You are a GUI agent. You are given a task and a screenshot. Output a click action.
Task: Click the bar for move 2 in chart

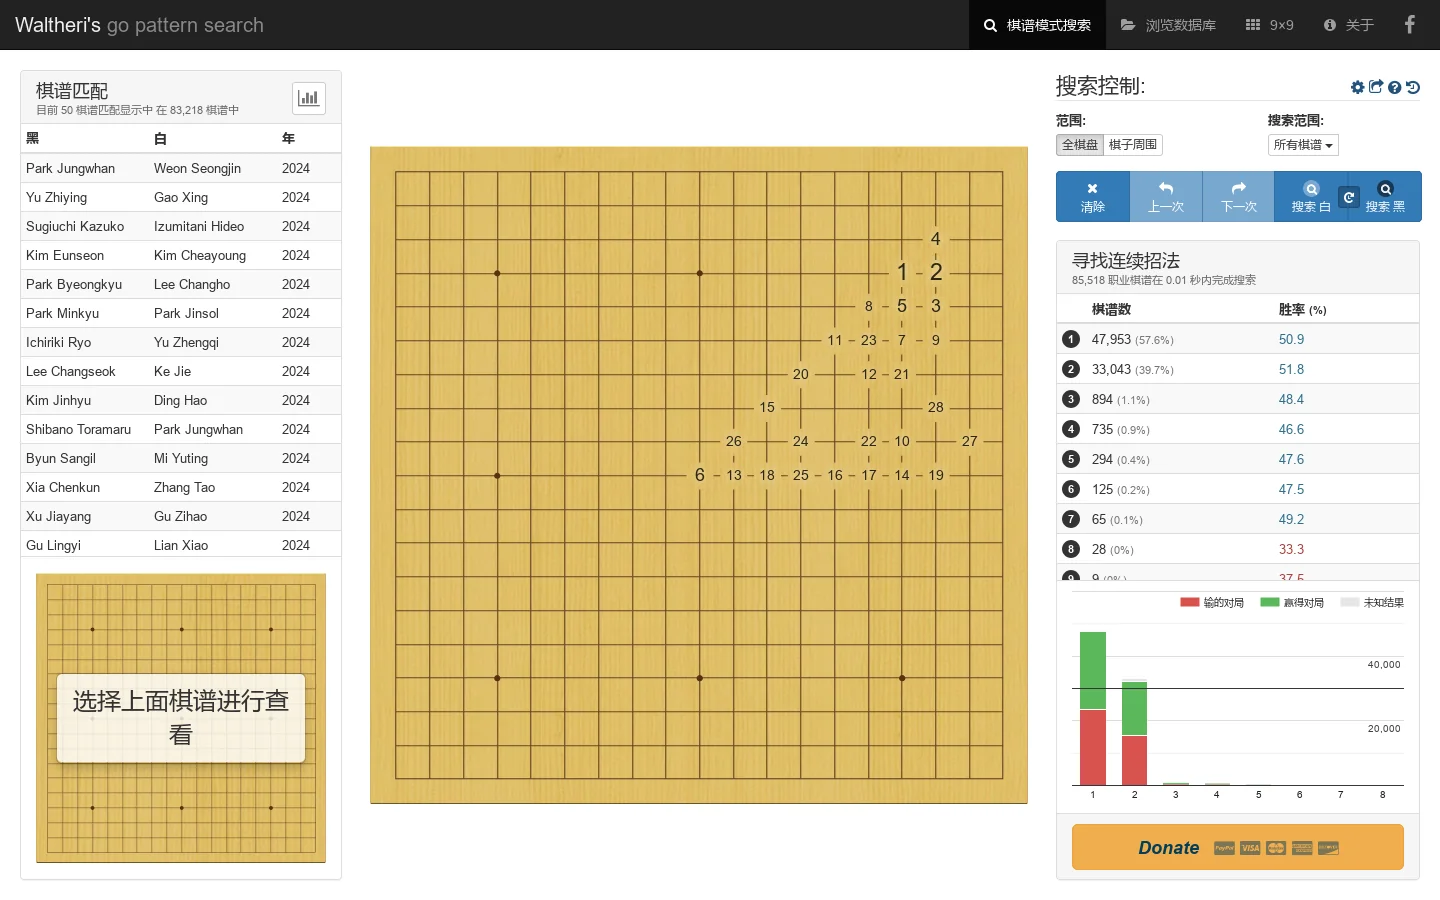tap(1134, 732)
